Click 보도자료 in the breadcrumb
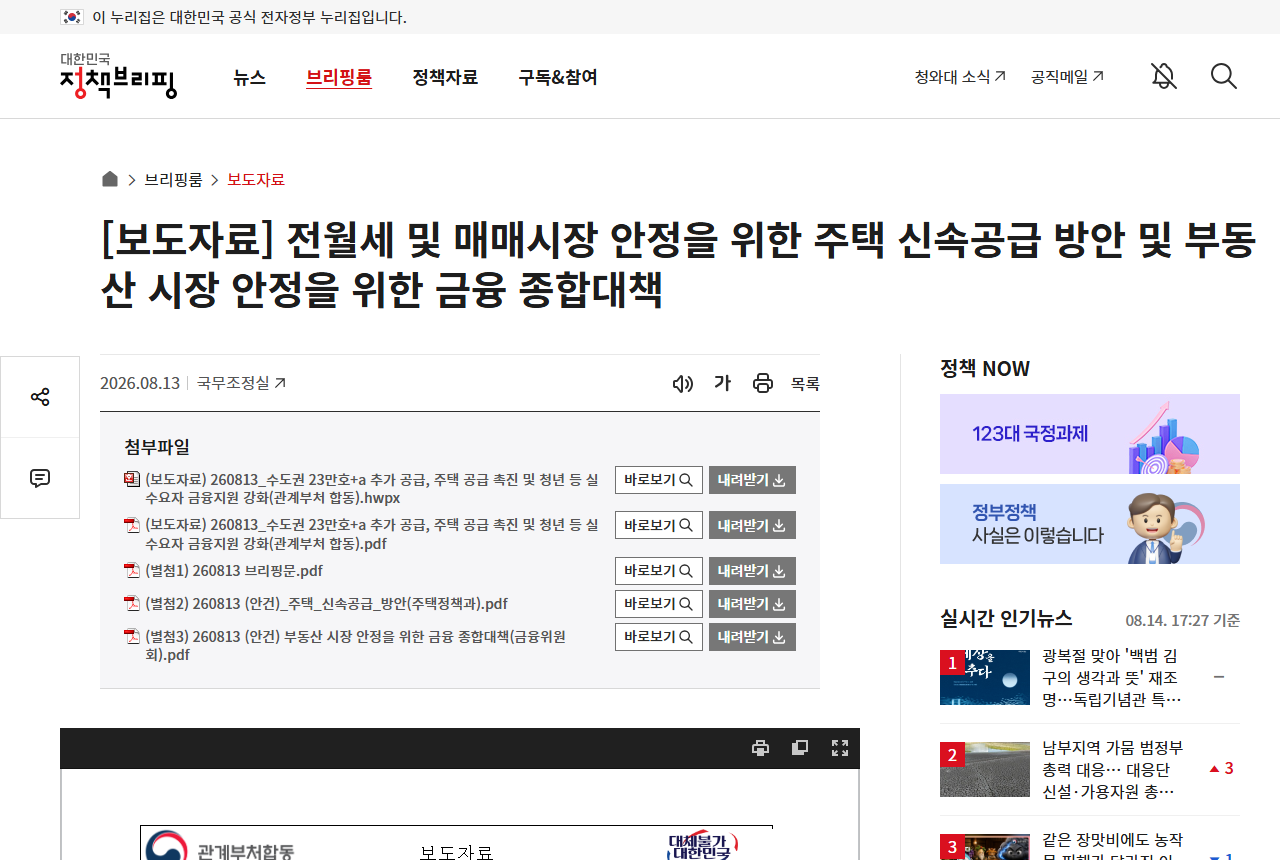The height and width of the screenshot is (860, 1280). pos(256,180)
